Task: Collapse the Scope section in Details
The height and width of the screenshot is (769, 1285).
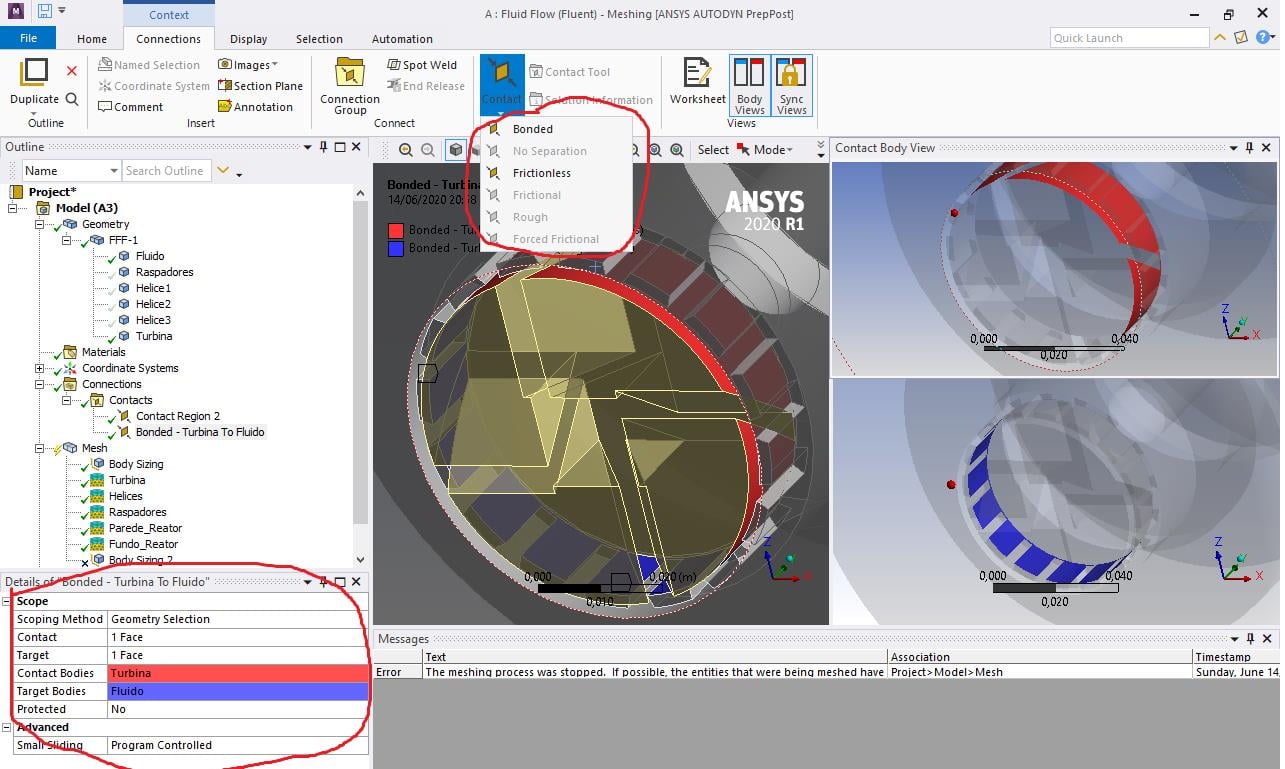Action: click(7, 602)
